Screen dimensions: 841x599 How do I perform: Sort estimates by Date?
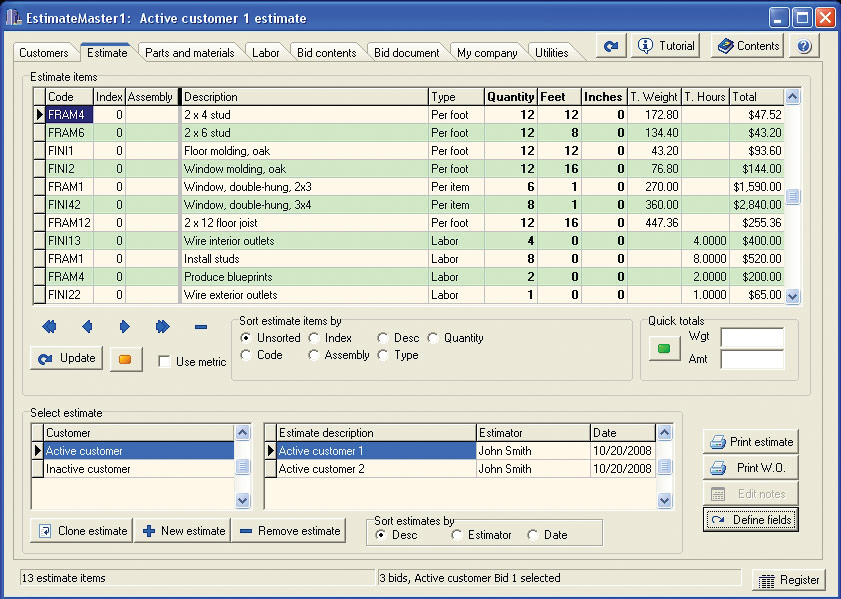[533, 535]
